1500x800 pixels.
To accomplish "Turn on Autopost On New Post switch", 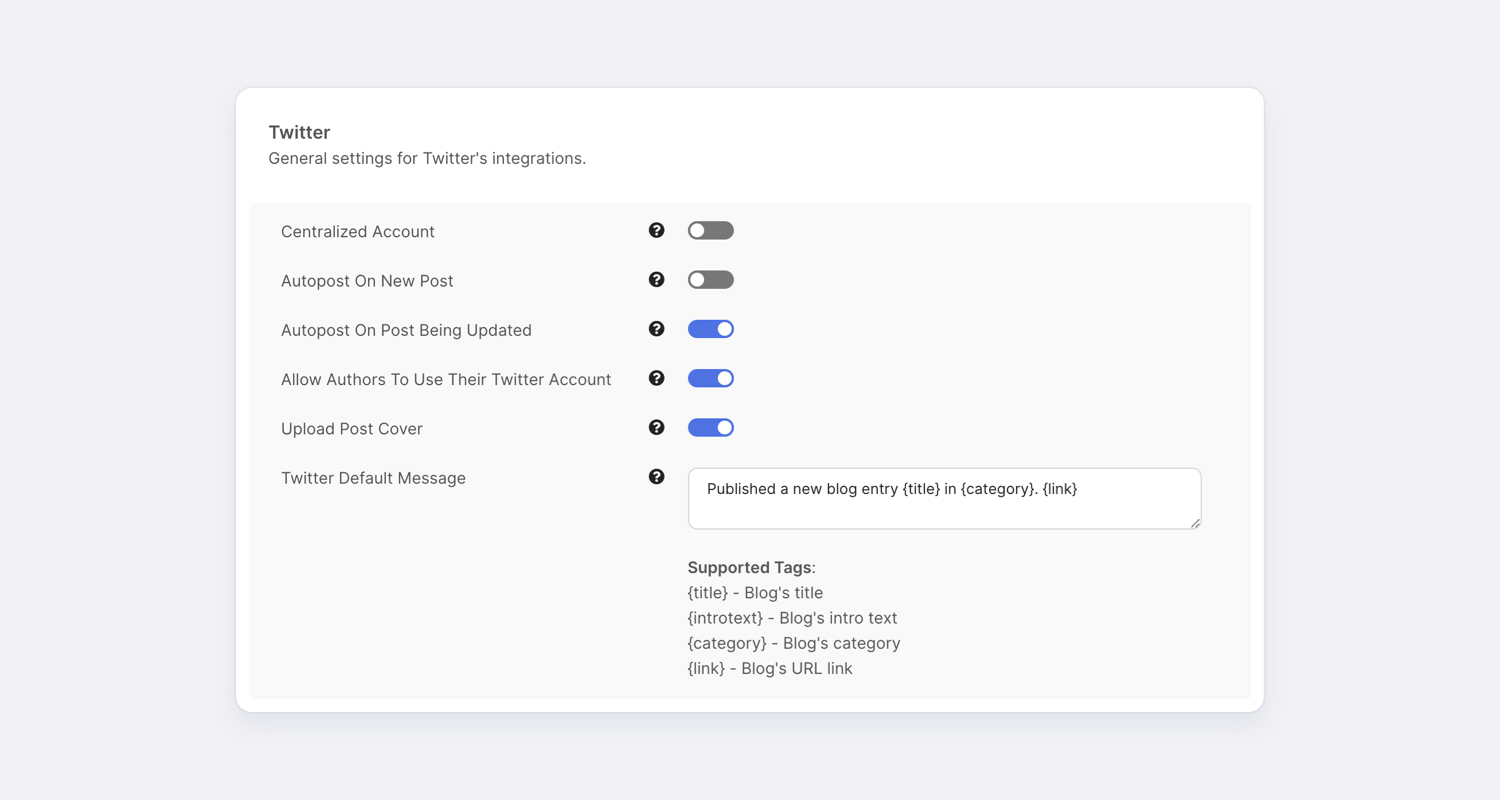I will pyautogui.click(x=710, y=280).
